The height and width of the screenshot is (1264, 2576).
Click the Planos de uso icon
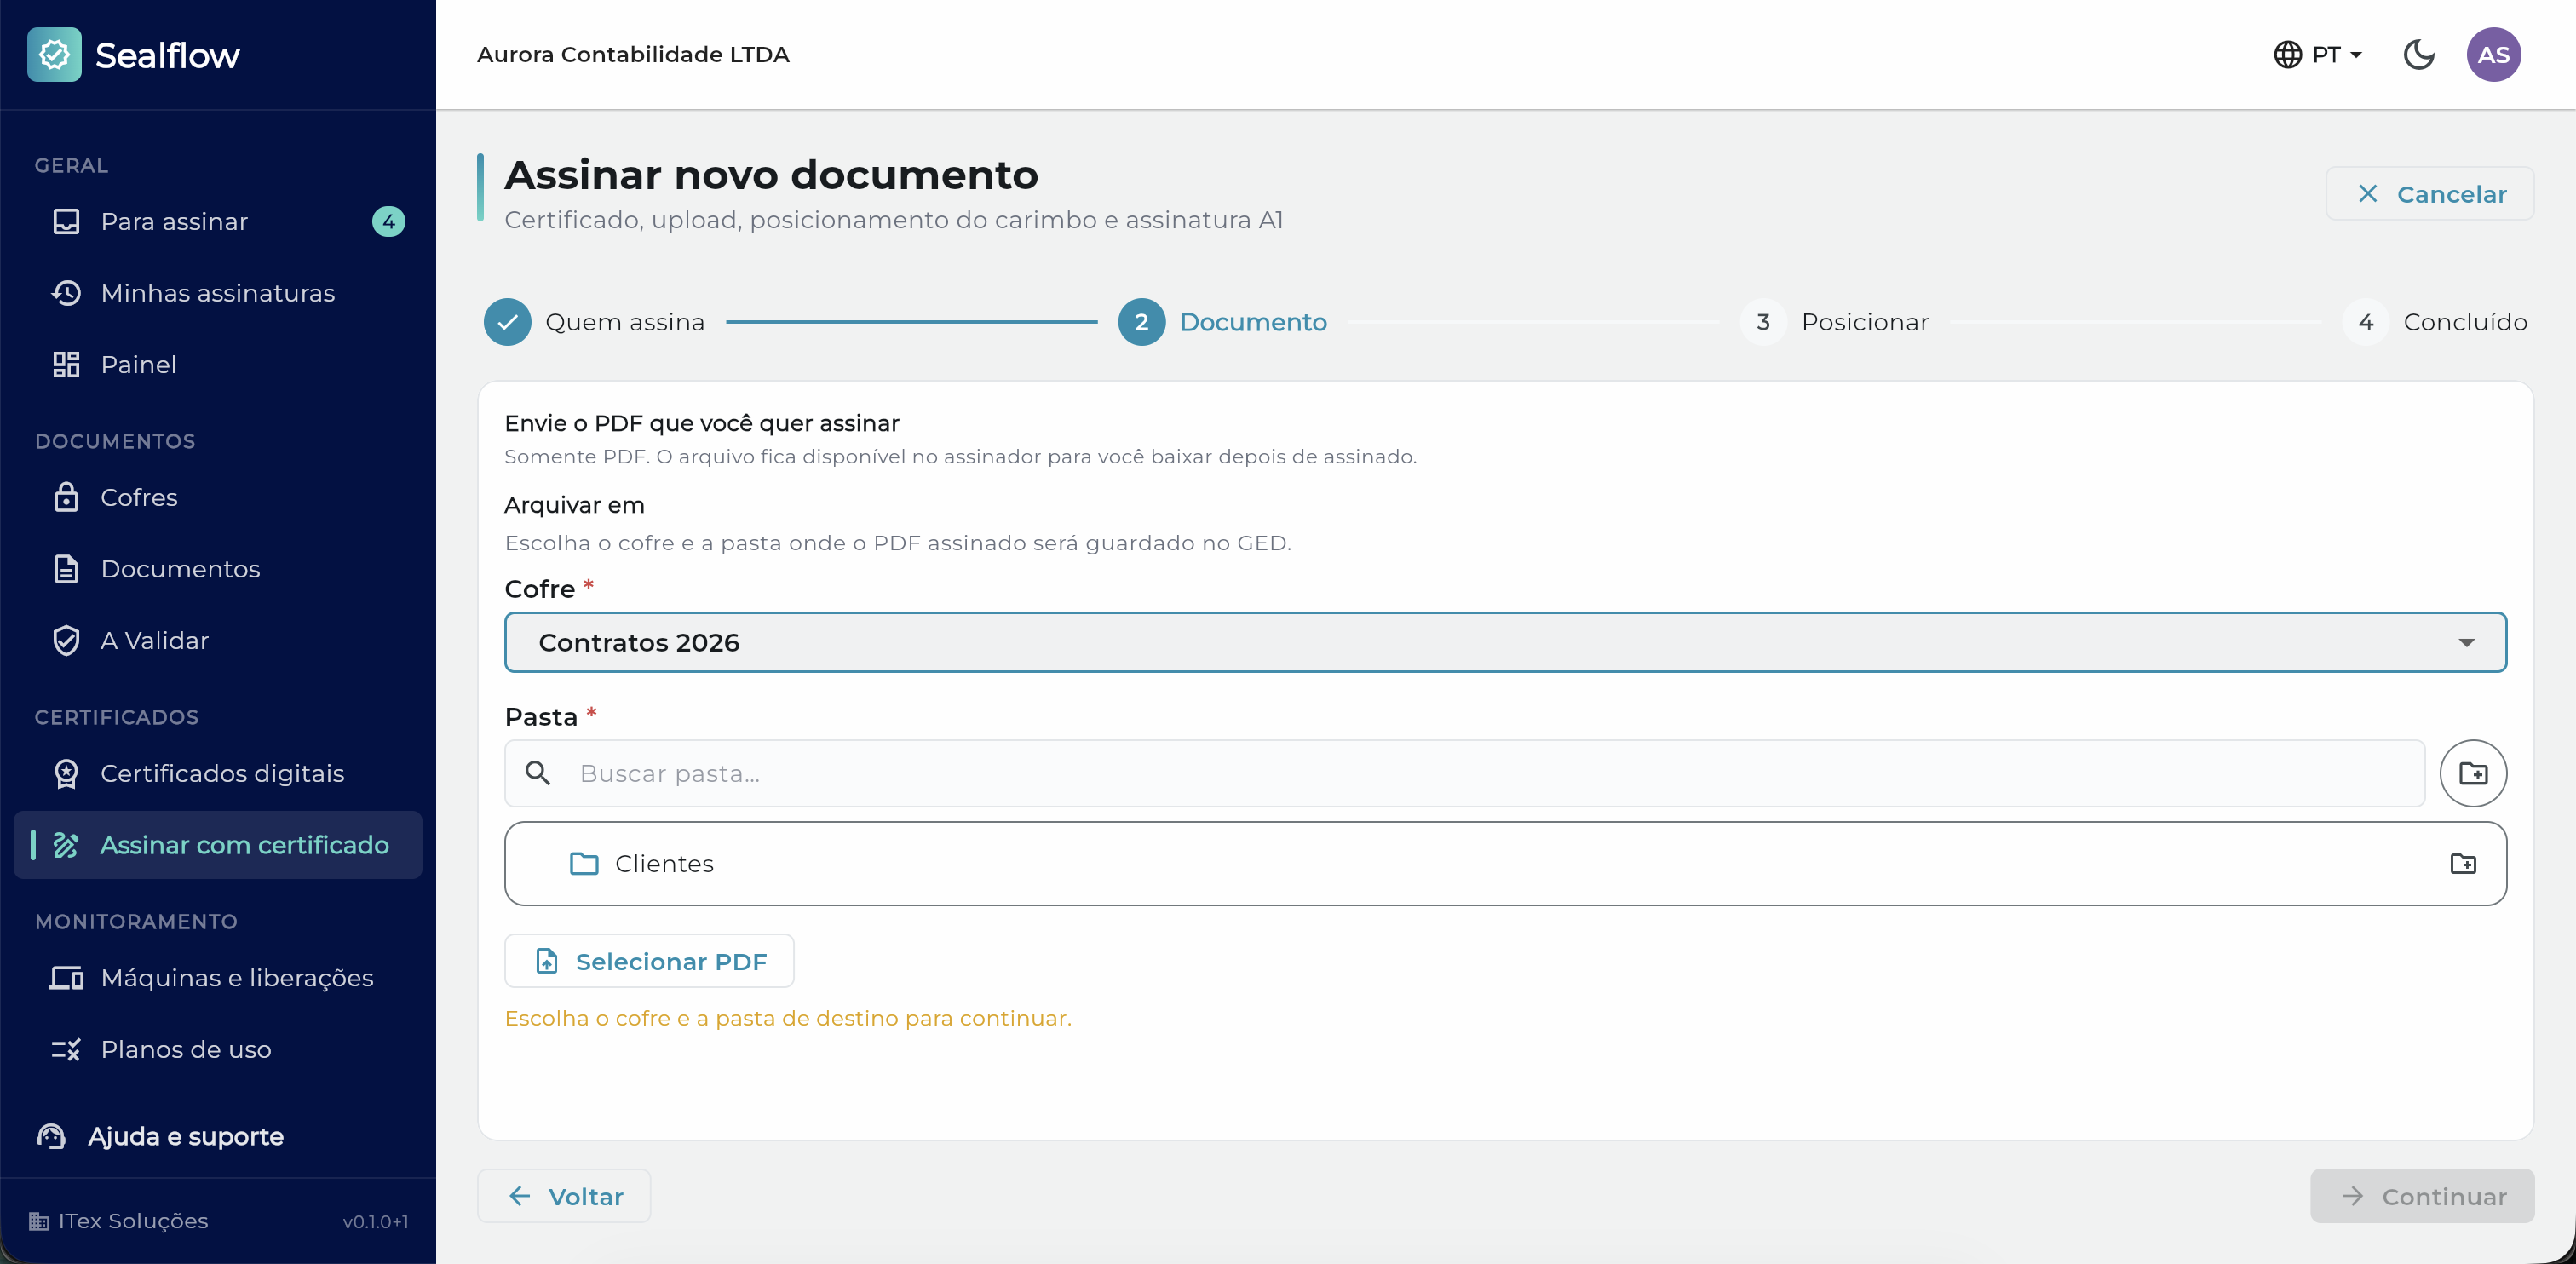[x=66, y=1049]
